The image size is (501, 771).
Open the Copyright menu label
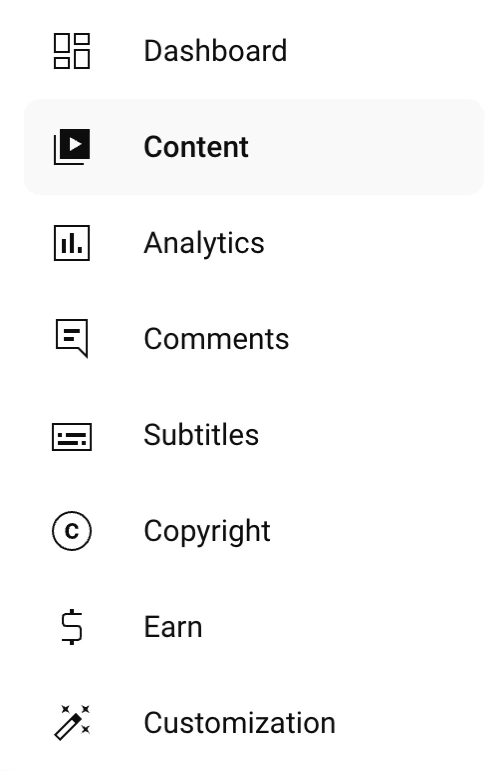(x=207, y=532)
